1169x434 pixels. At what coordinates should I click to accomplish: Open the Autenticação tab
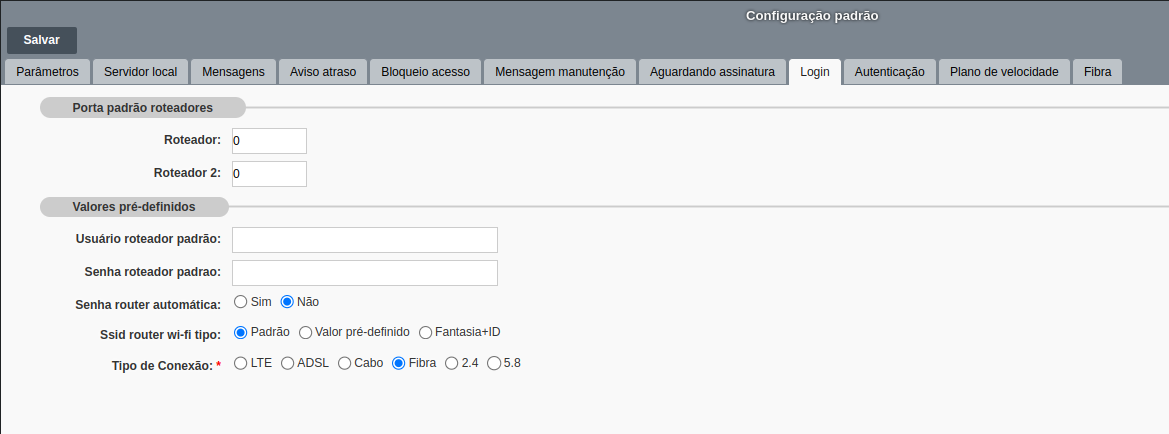coord(889,72)
